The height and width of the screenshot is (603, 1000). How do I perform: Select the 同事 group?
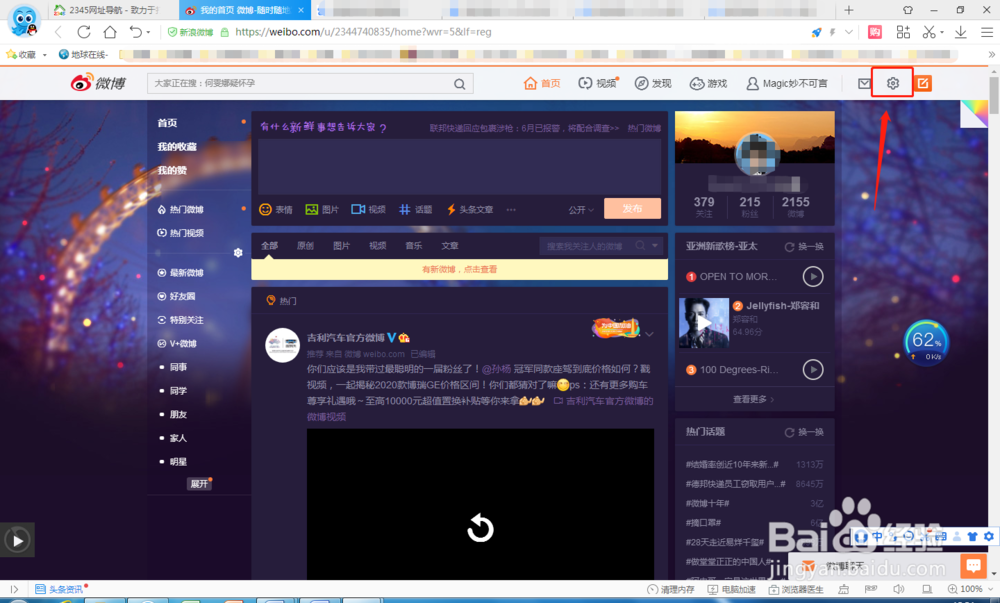pyautogui.click(x=178, y=367)
